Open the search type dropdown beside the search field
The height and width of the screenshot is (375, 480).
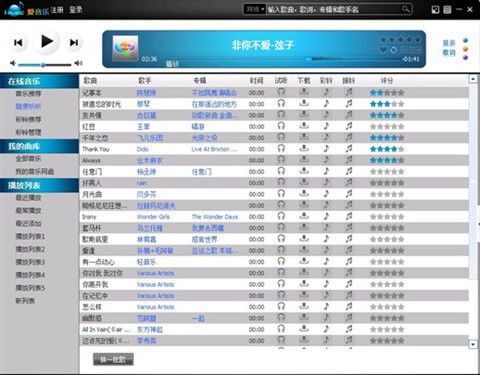pos(255,9)
